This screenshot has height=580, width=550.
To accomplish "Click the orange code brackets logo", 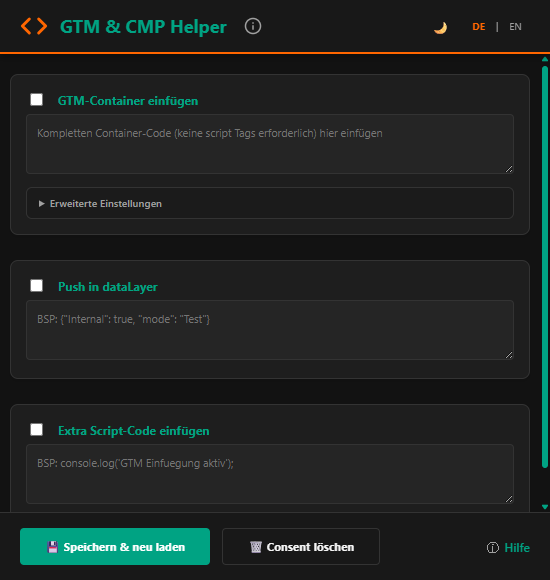I will tap(34, 26).
